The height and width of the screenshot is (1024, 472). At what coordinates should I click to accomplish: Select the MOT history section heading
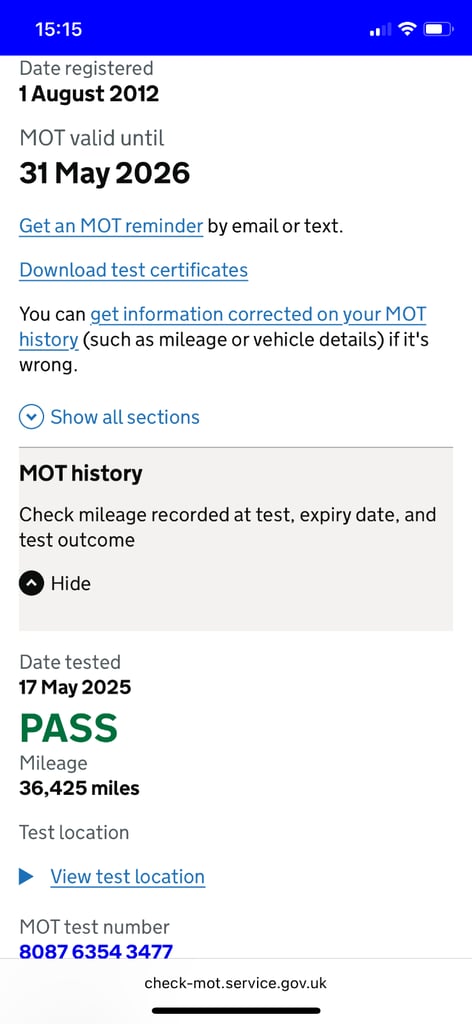pyautogui.click(x=80, y=473)
